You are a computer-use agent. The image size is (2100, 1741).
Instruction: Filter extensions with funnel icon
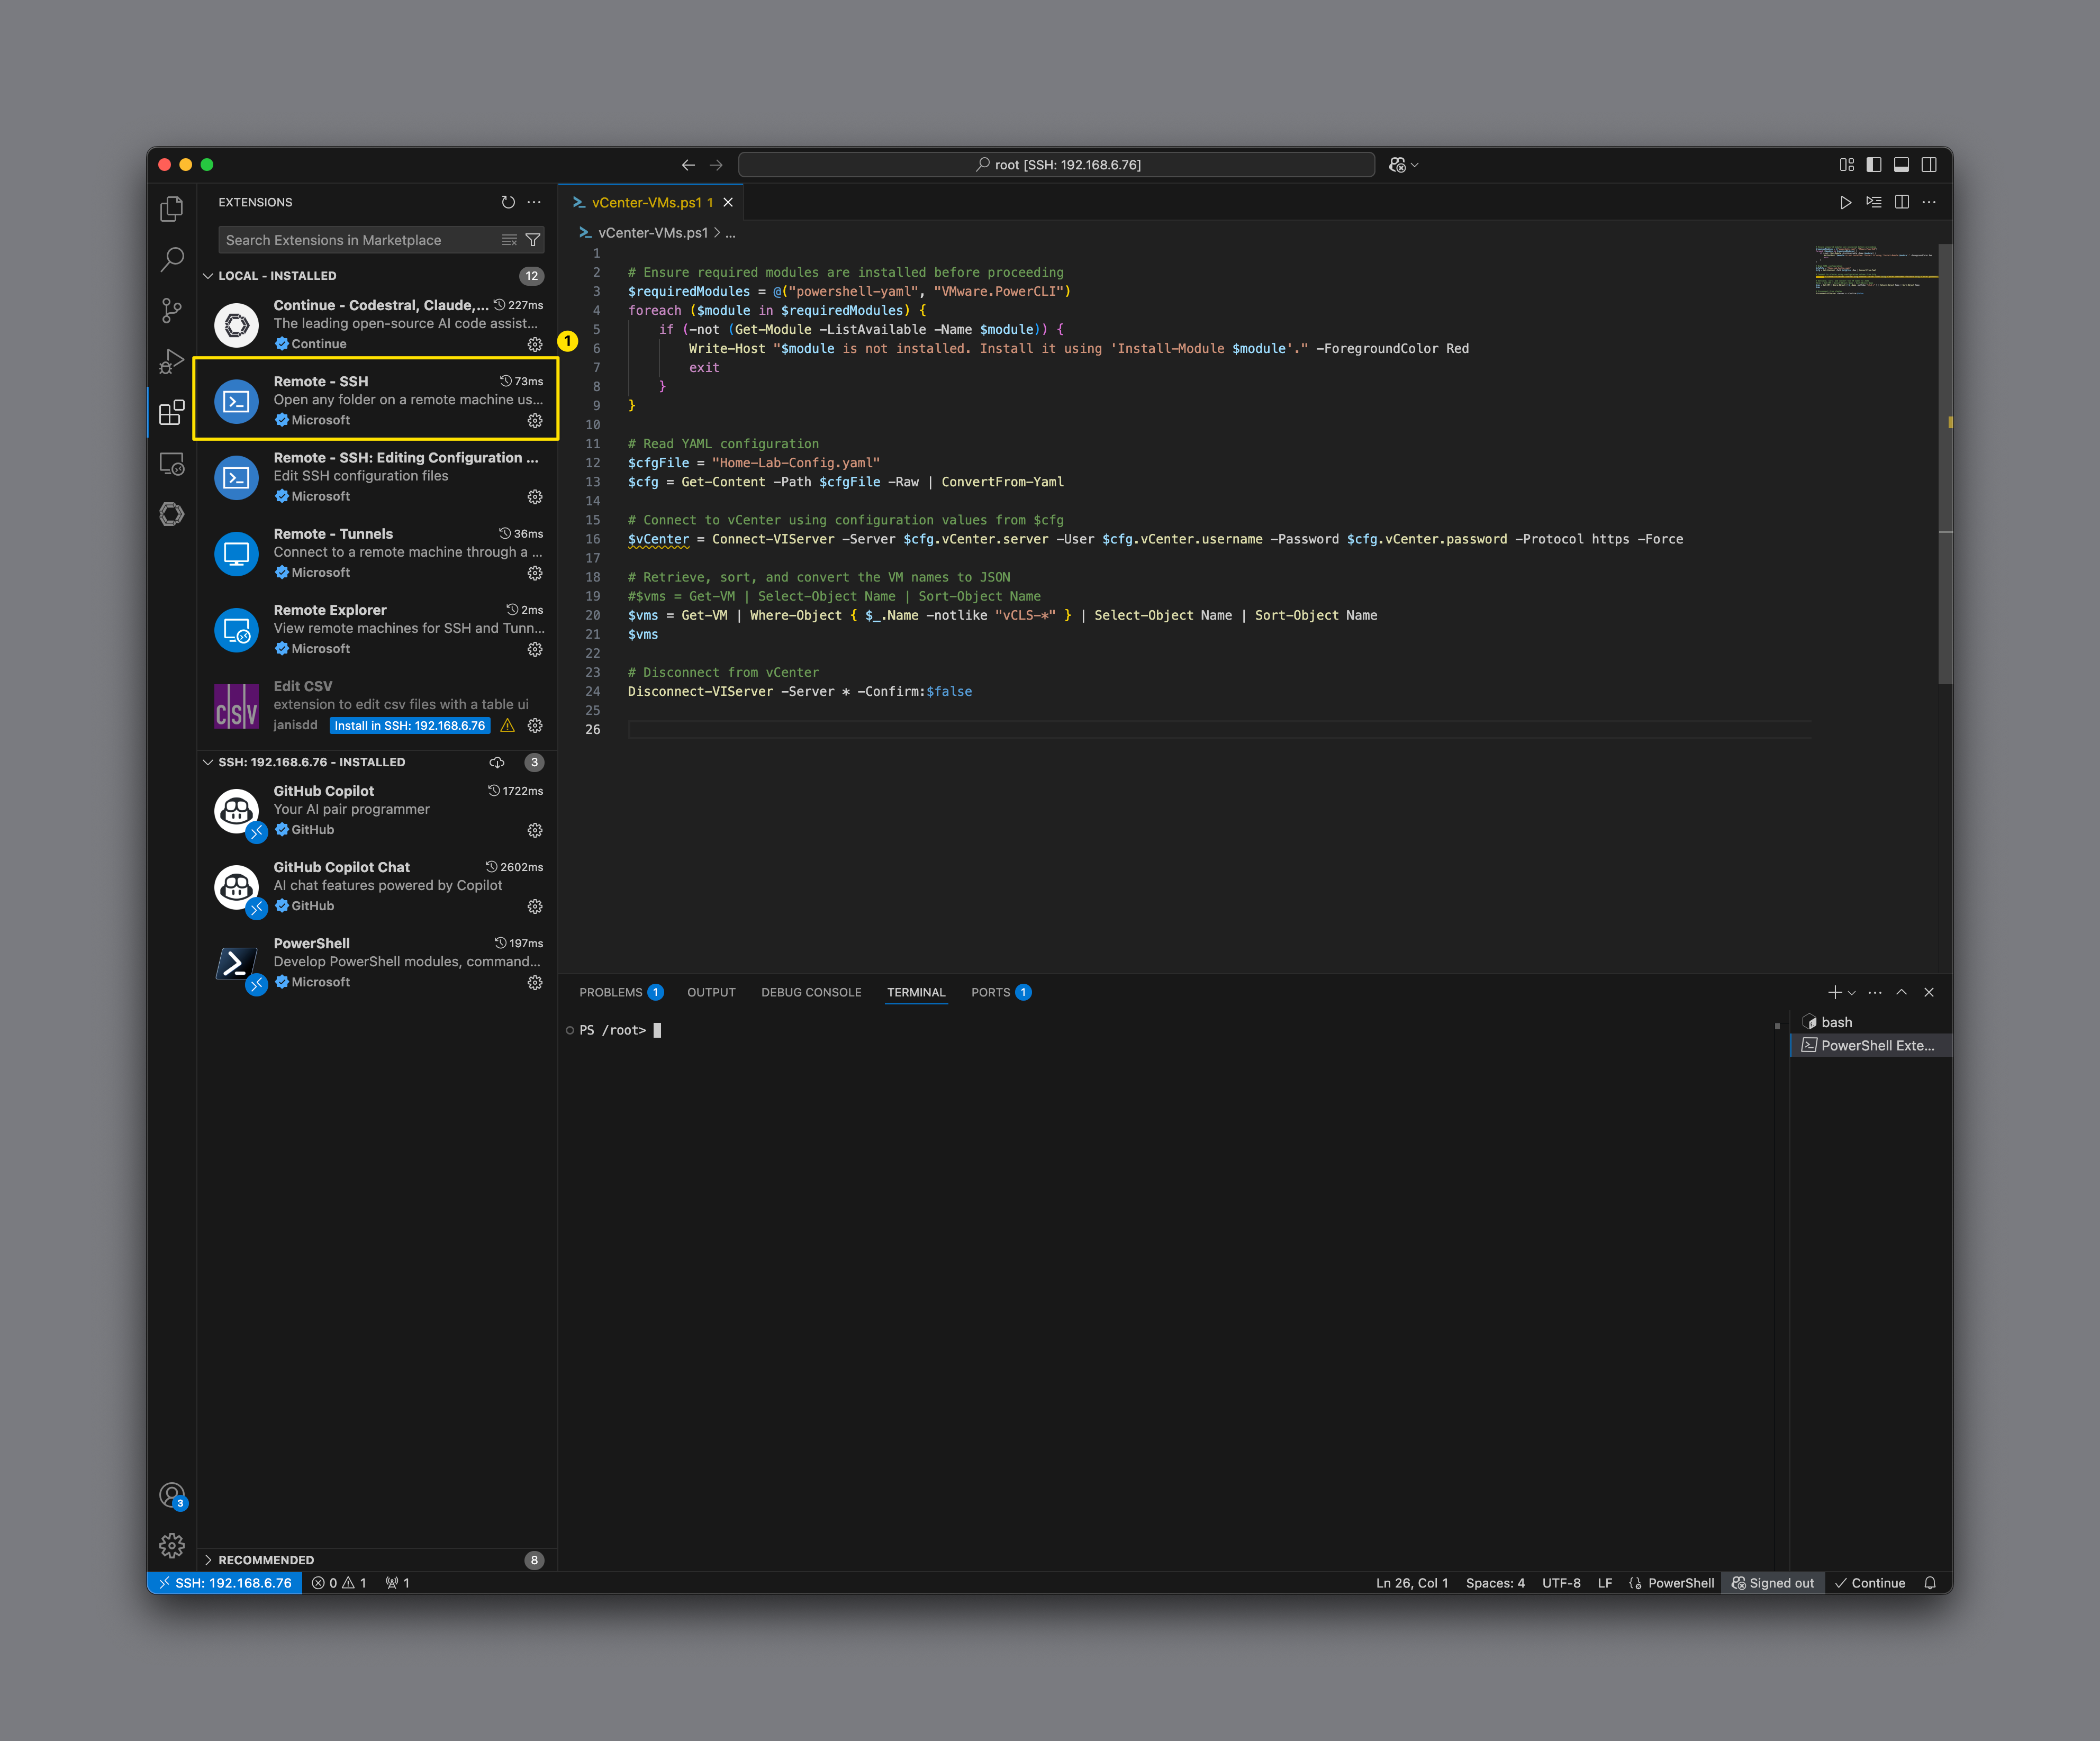533,240
